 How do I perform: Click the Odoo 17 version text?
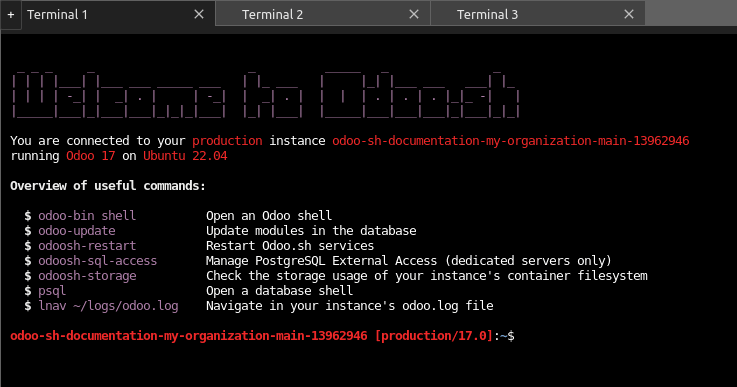[x=91, y=156]
